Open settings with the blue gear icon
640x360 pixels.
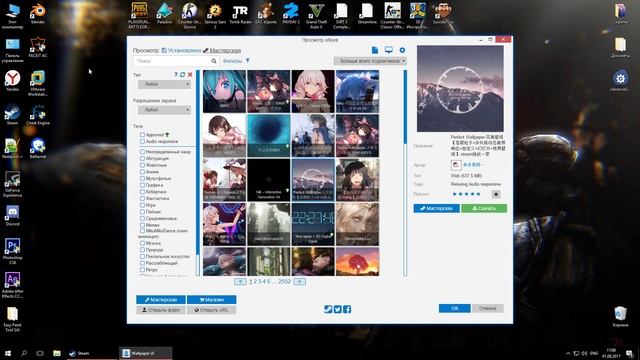coord(402,50)
